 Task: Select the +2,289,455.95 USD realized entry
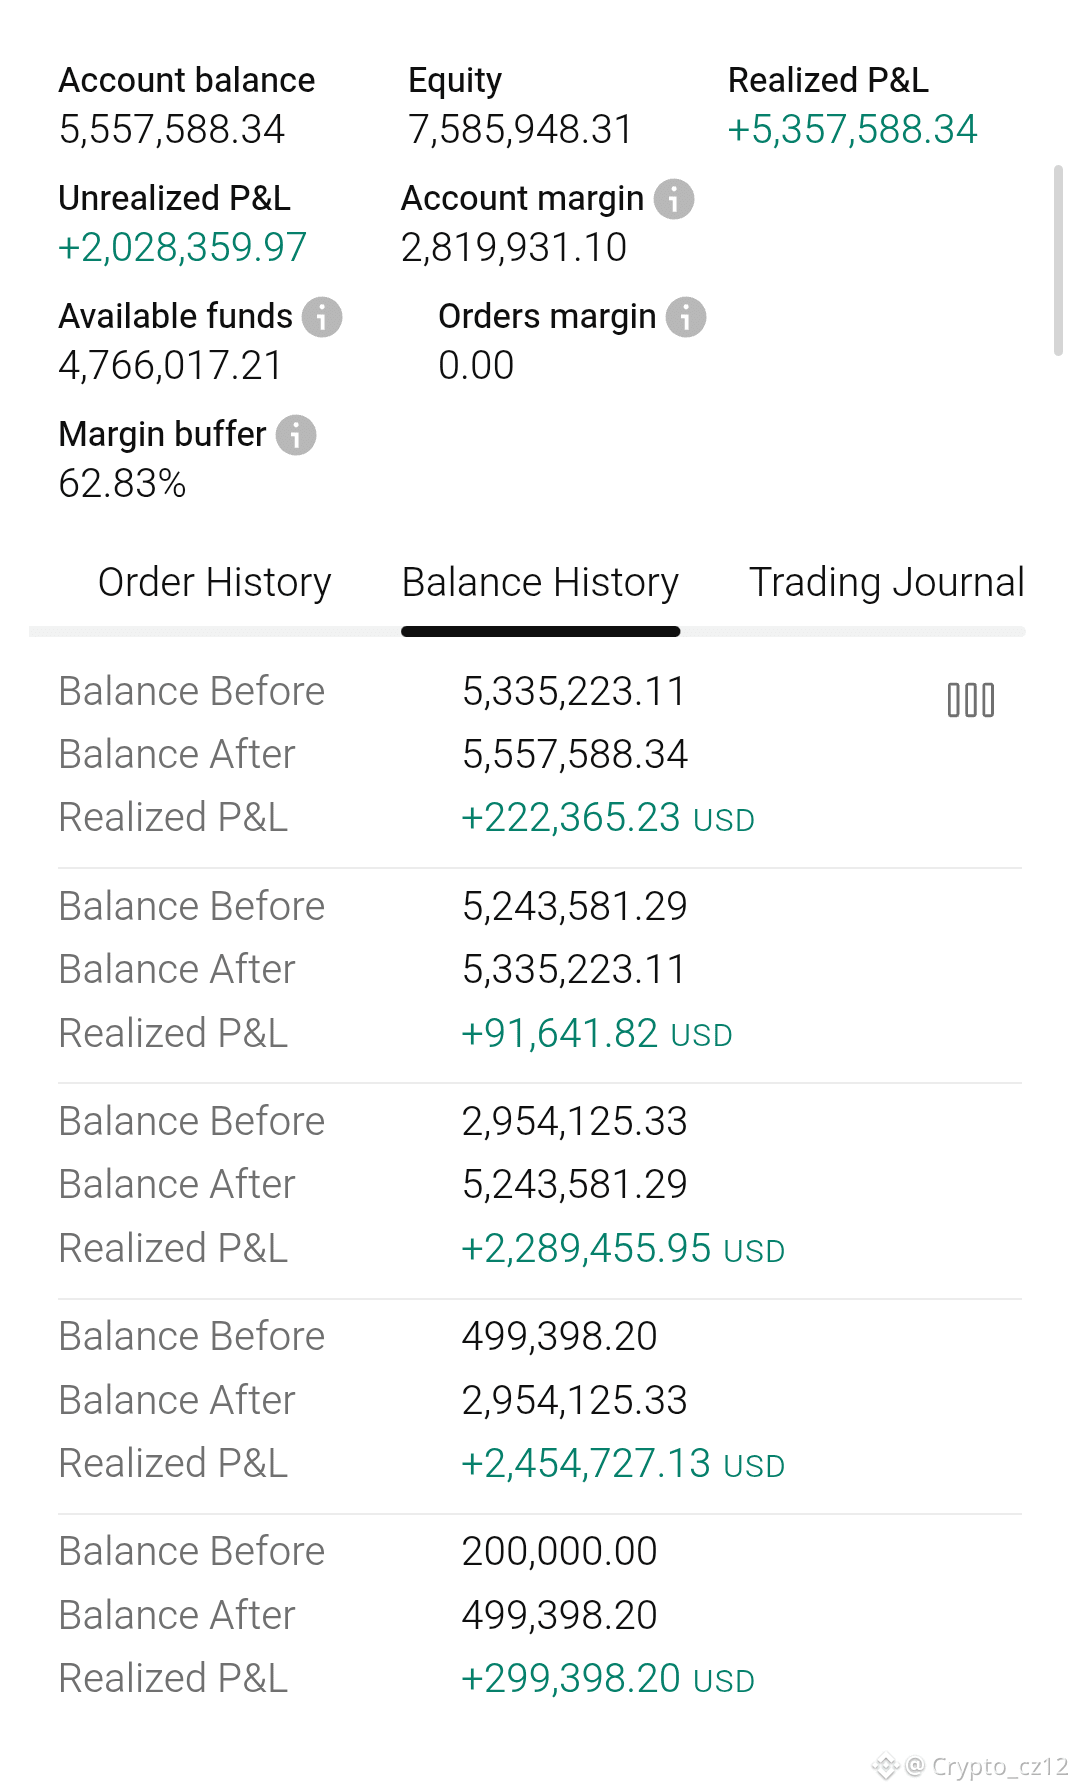coord(622,1248)
